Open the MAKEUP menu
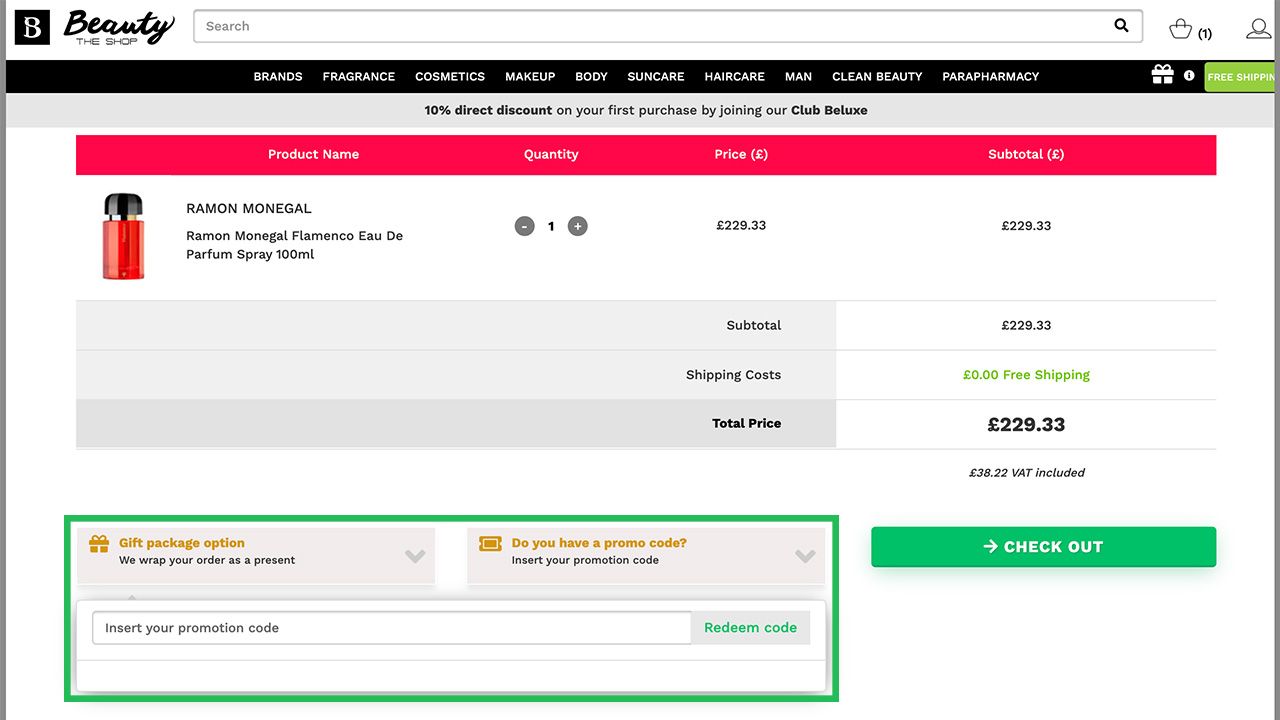Viewport: 1280px width, 720px height. pyautogui.click(x=530, y=76)
